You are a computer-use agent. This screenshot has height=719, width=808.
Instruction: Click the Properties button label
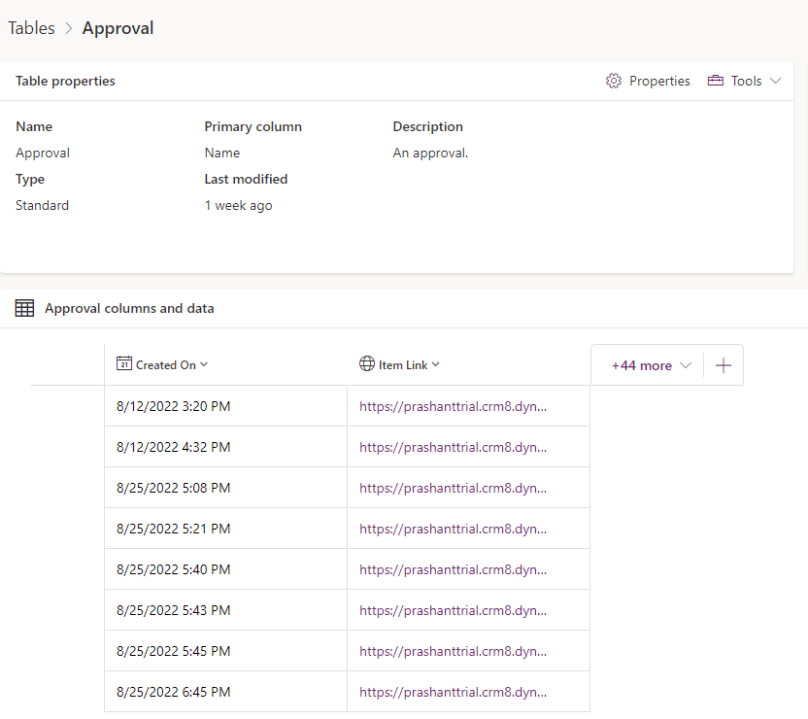point(660,81)
